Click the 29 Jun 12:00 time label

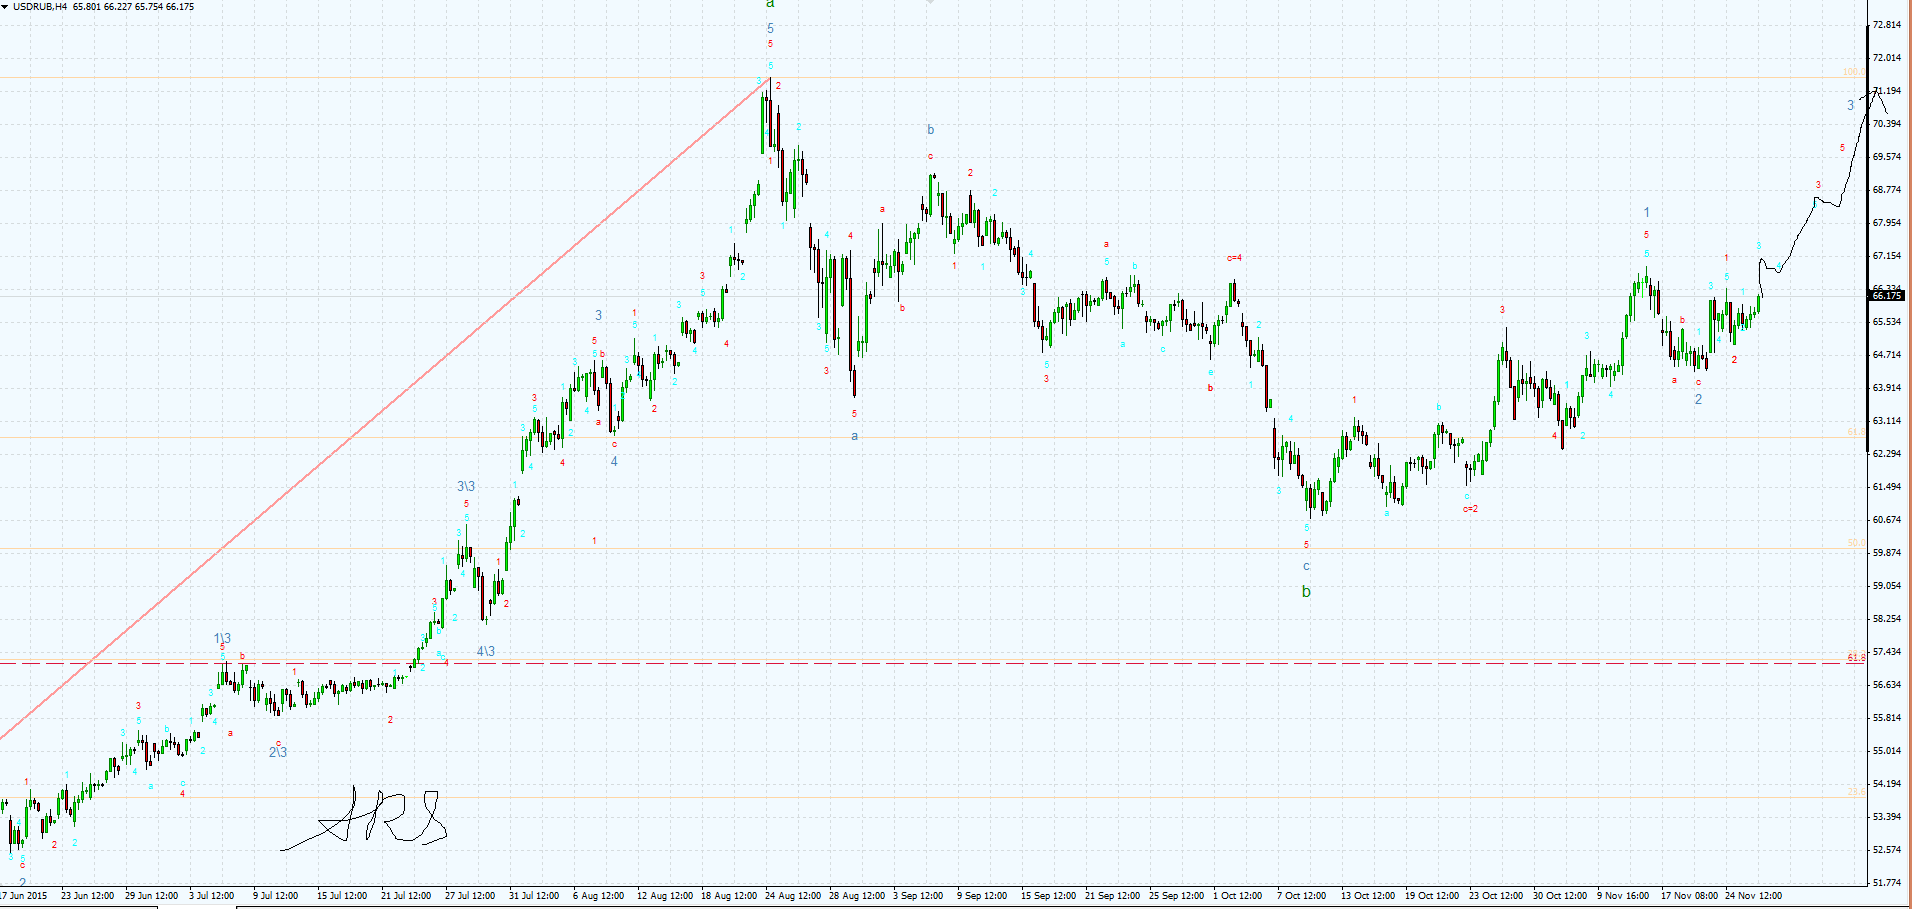[x=151, y=896]
